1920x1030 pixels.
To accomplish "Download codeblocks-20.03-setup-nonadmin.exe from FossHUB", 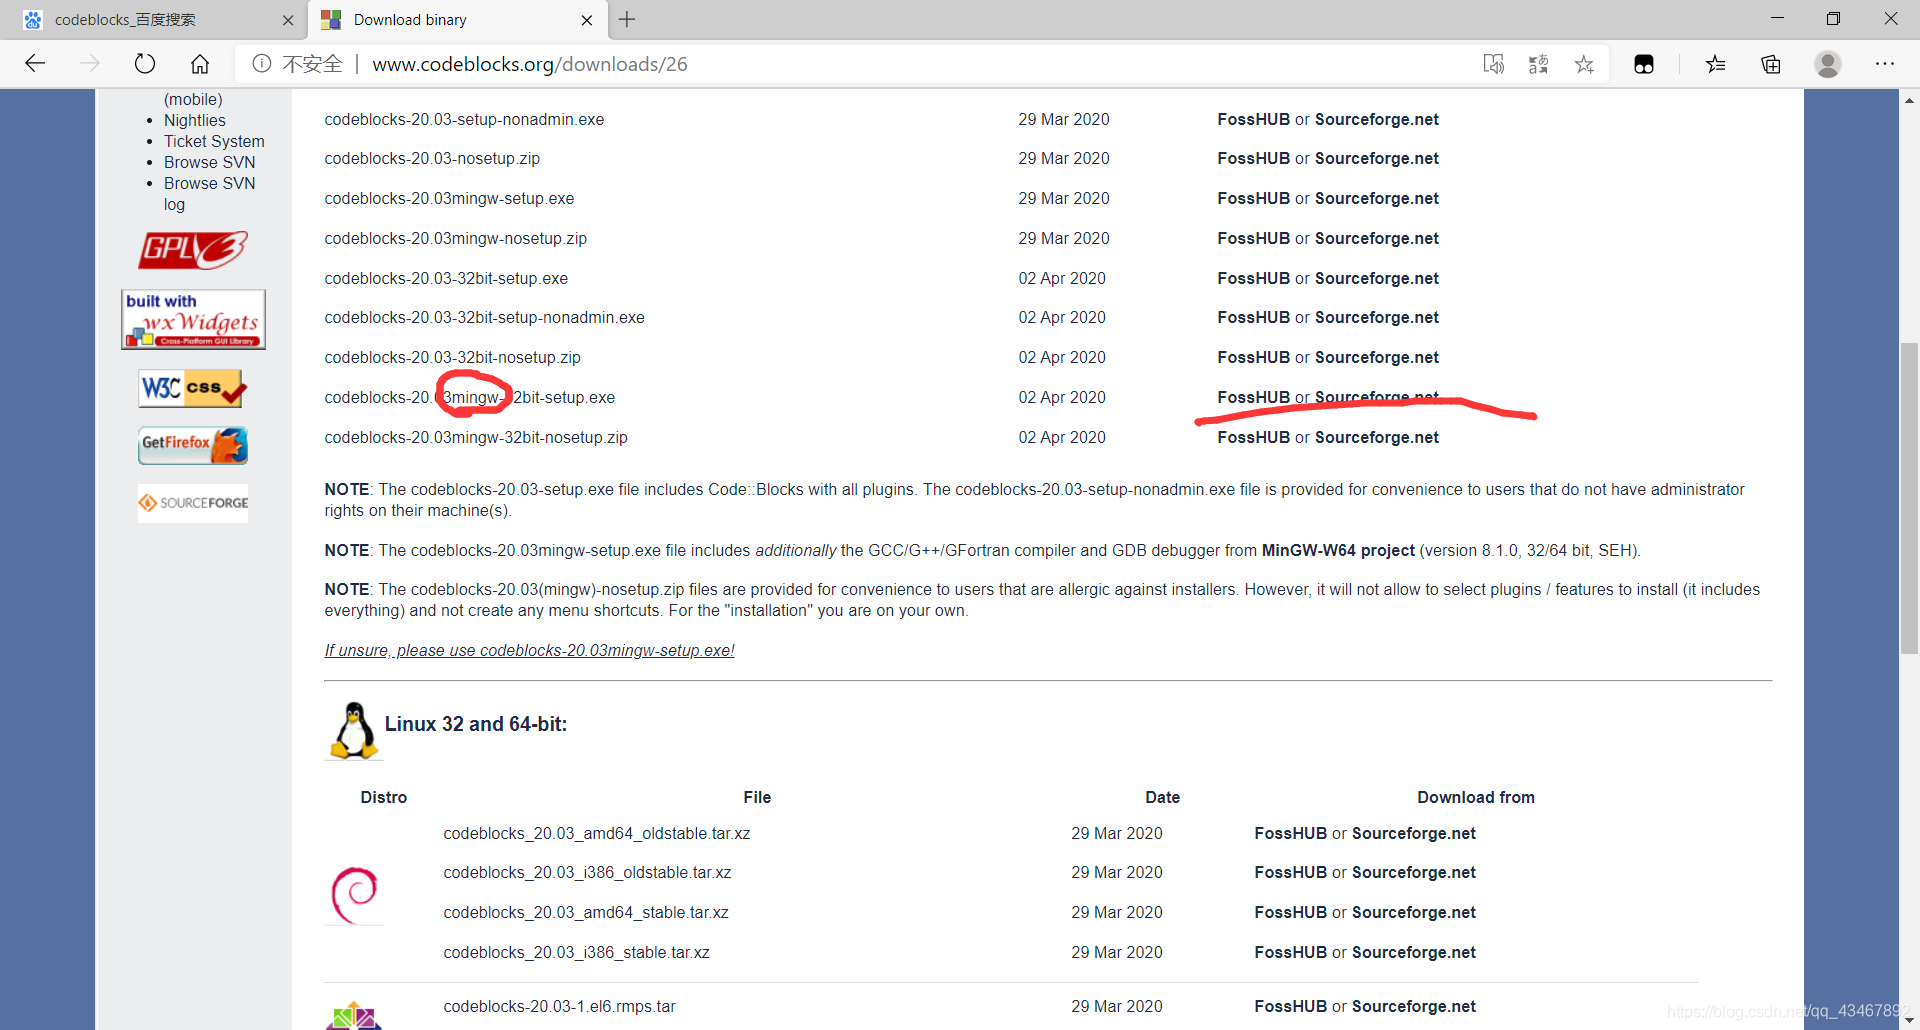I will (x=1254, y=119).
